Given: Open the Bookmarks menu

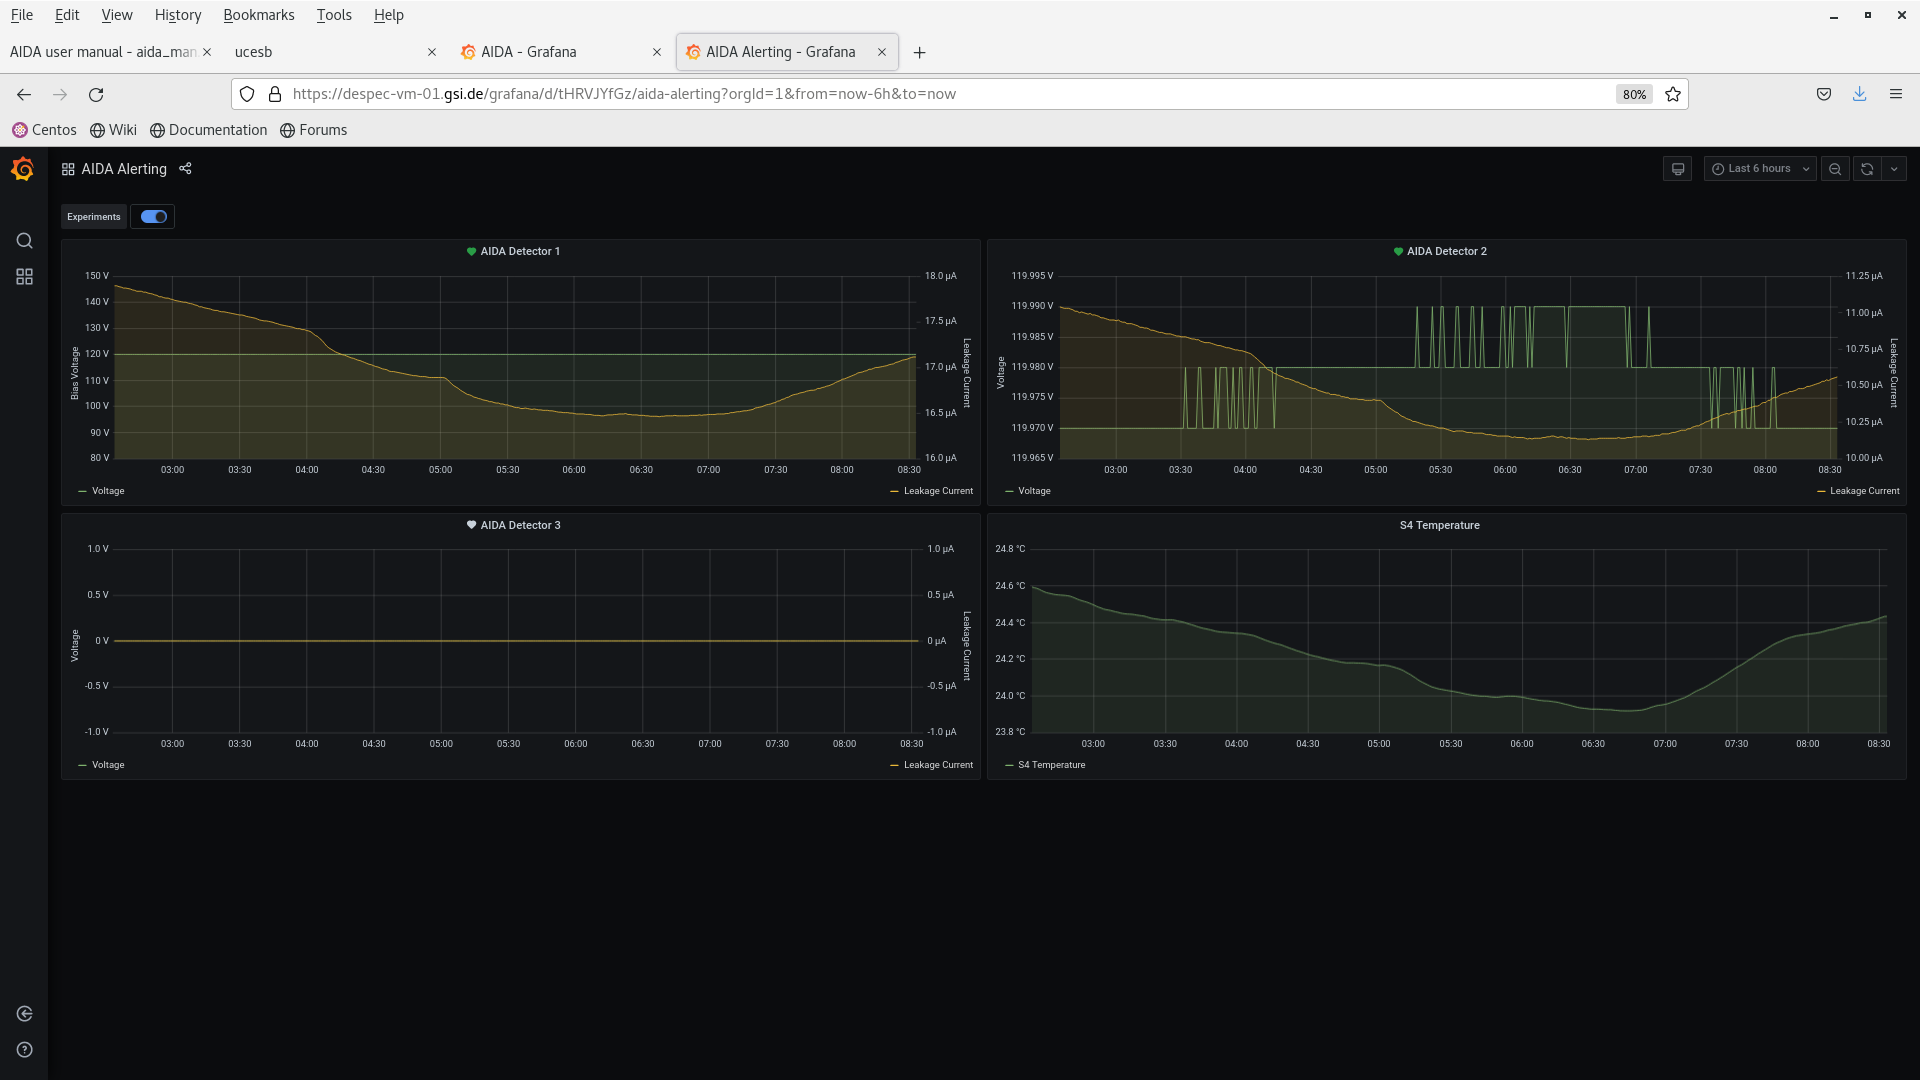Looking at the screenshot, I should [258, 15].
